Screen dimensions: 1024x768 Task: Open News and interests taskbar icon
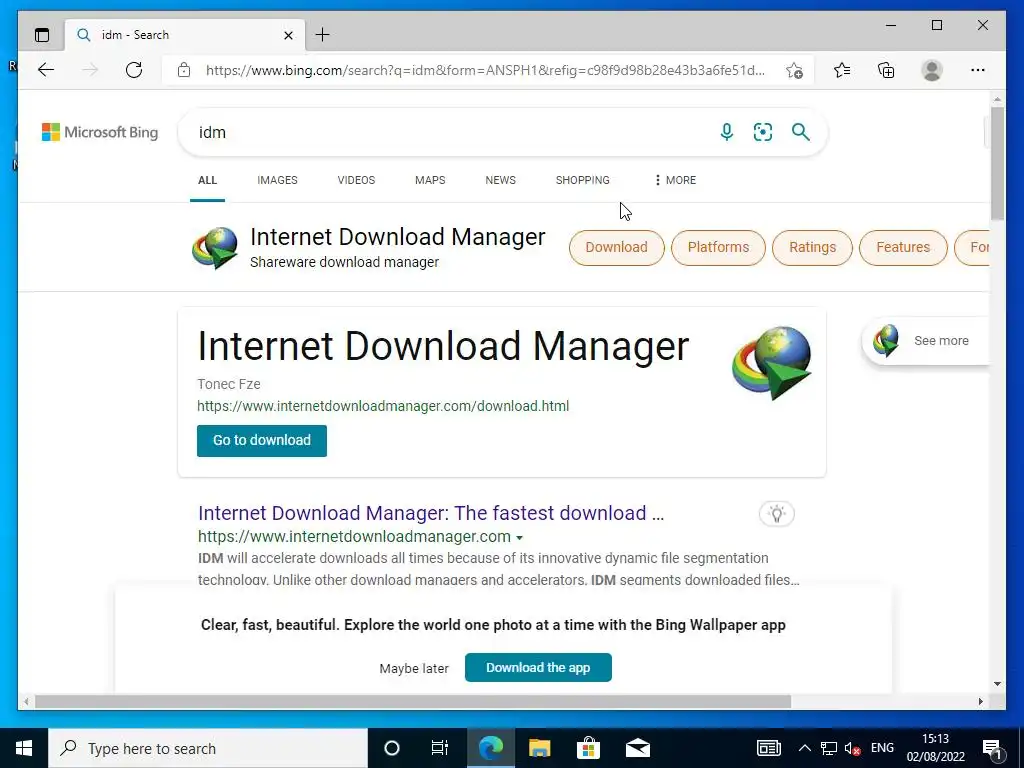[769, 748]
